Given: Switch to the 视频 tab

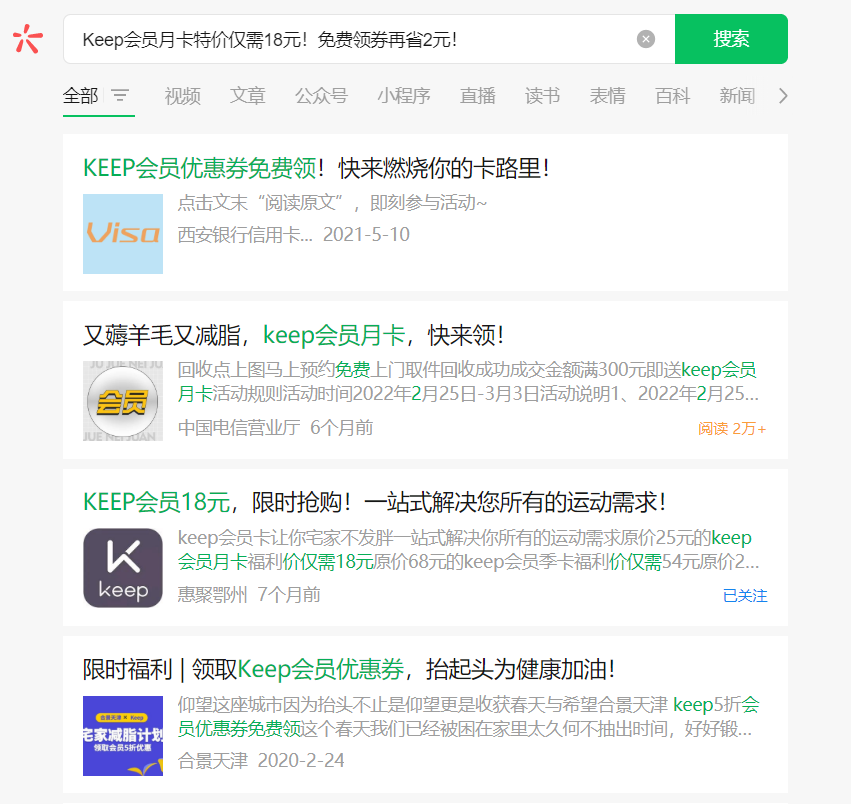Looking at the screenshot, I should (x=182, y=96).
